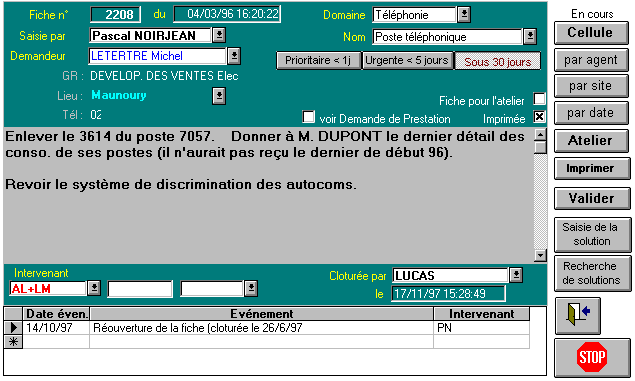
Task: Click the DEVELOP. DES VENTES Elec text
Action: click(164, 76)
